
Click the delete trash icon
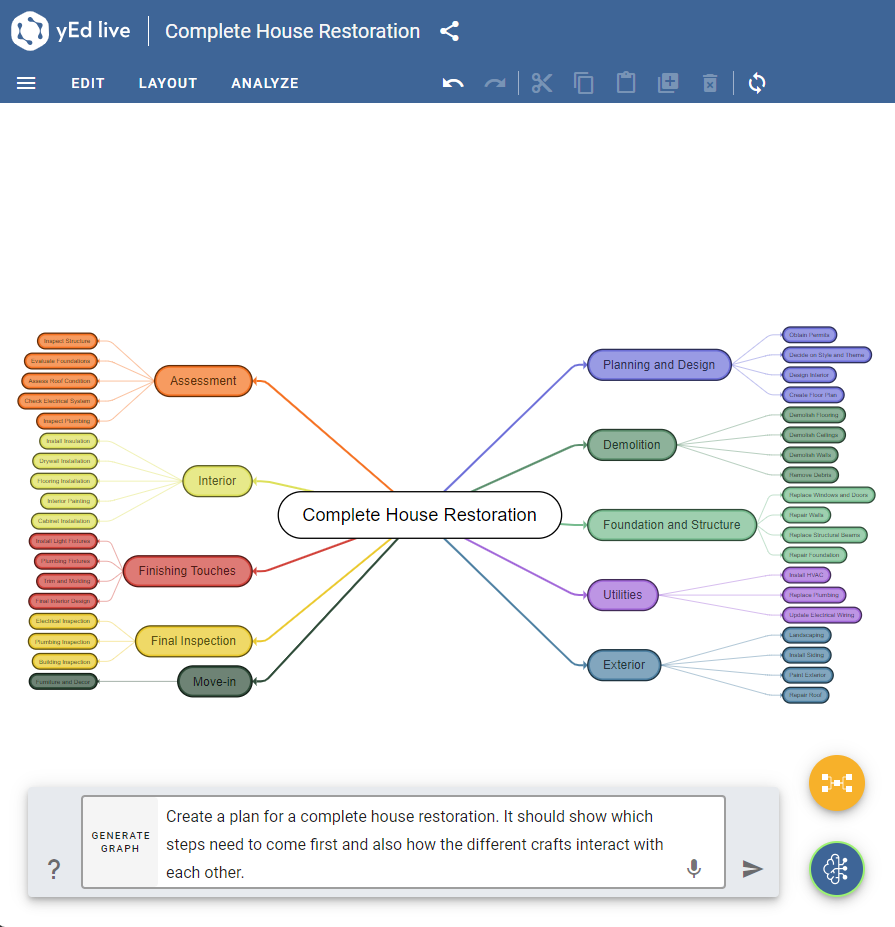pos(710,83)
